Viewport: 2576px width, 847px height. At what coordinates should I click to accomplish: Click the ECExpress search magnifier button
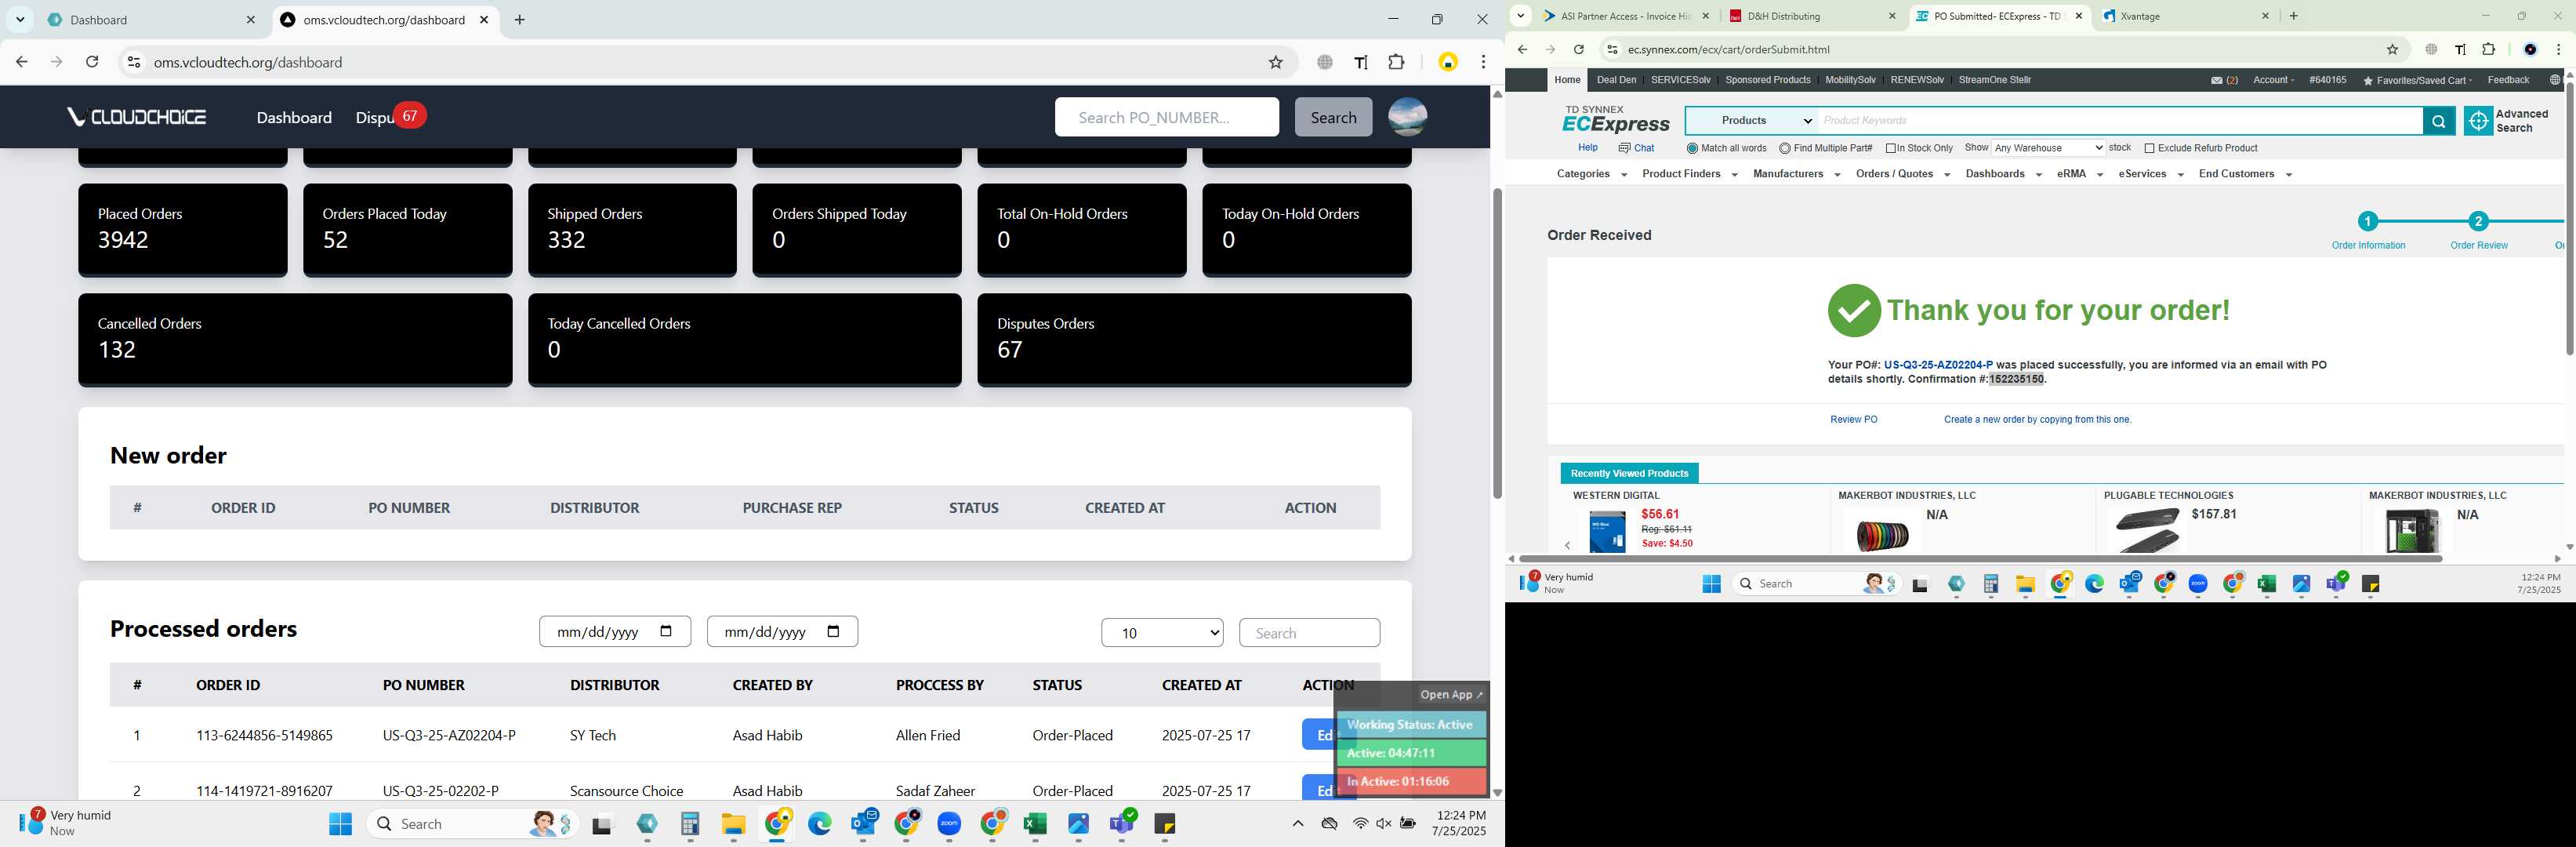(x=2438, y=121)
